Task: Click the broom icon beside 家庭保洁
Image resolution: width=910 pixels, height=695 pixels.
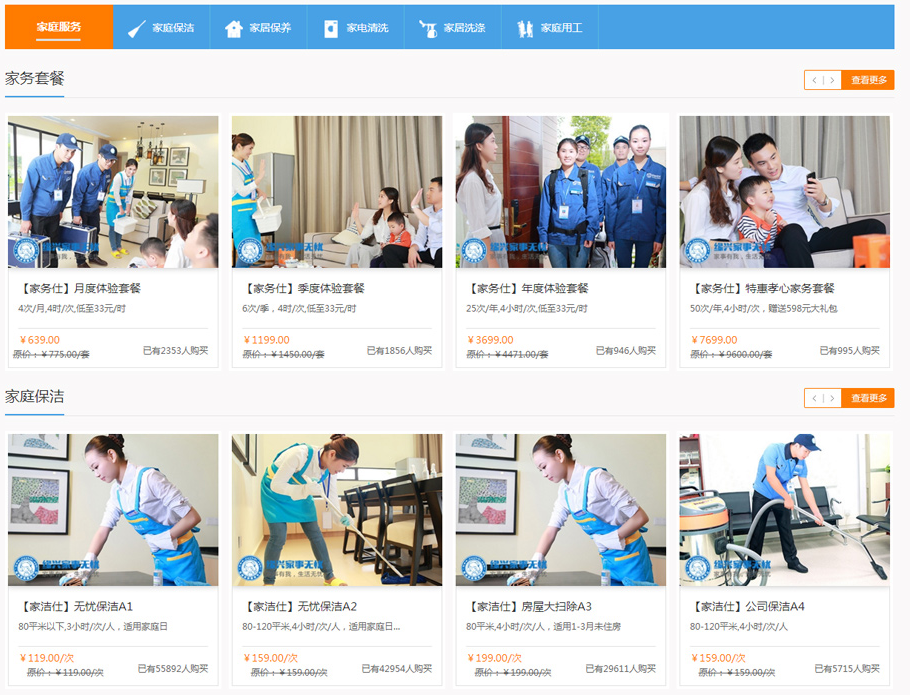Action: tap(137, 29)
